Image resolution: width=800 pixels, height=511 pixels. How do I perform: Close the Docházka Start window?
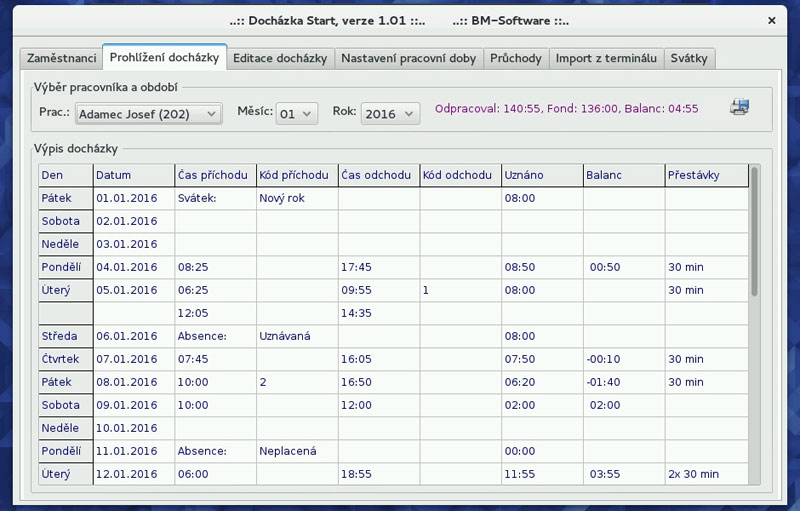point(771,19)
